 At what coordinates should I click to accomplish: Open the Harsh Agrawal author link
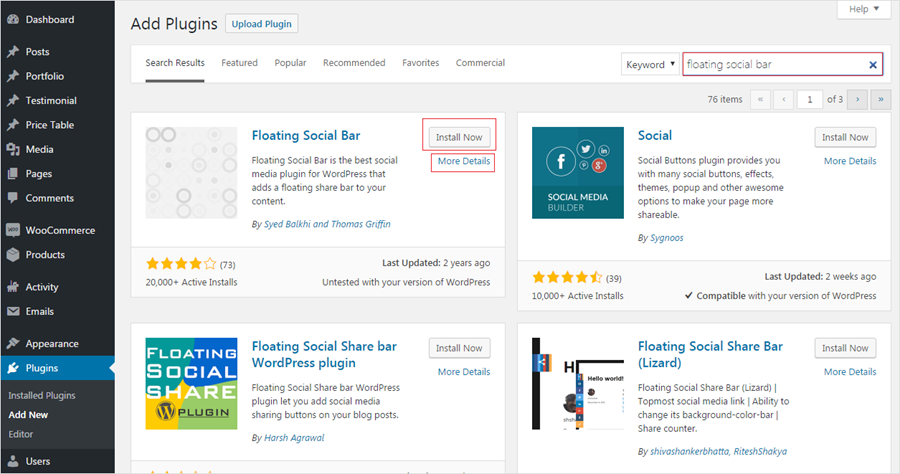[x=294, y=438]
